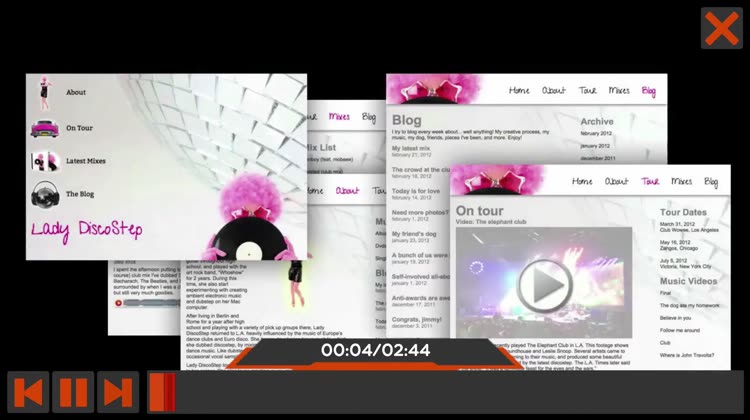Image resolution: width=750 pixels, height=420 pixels.
Task: Open the 'My latest mix' blog post
Action: [x=411, y=148]
